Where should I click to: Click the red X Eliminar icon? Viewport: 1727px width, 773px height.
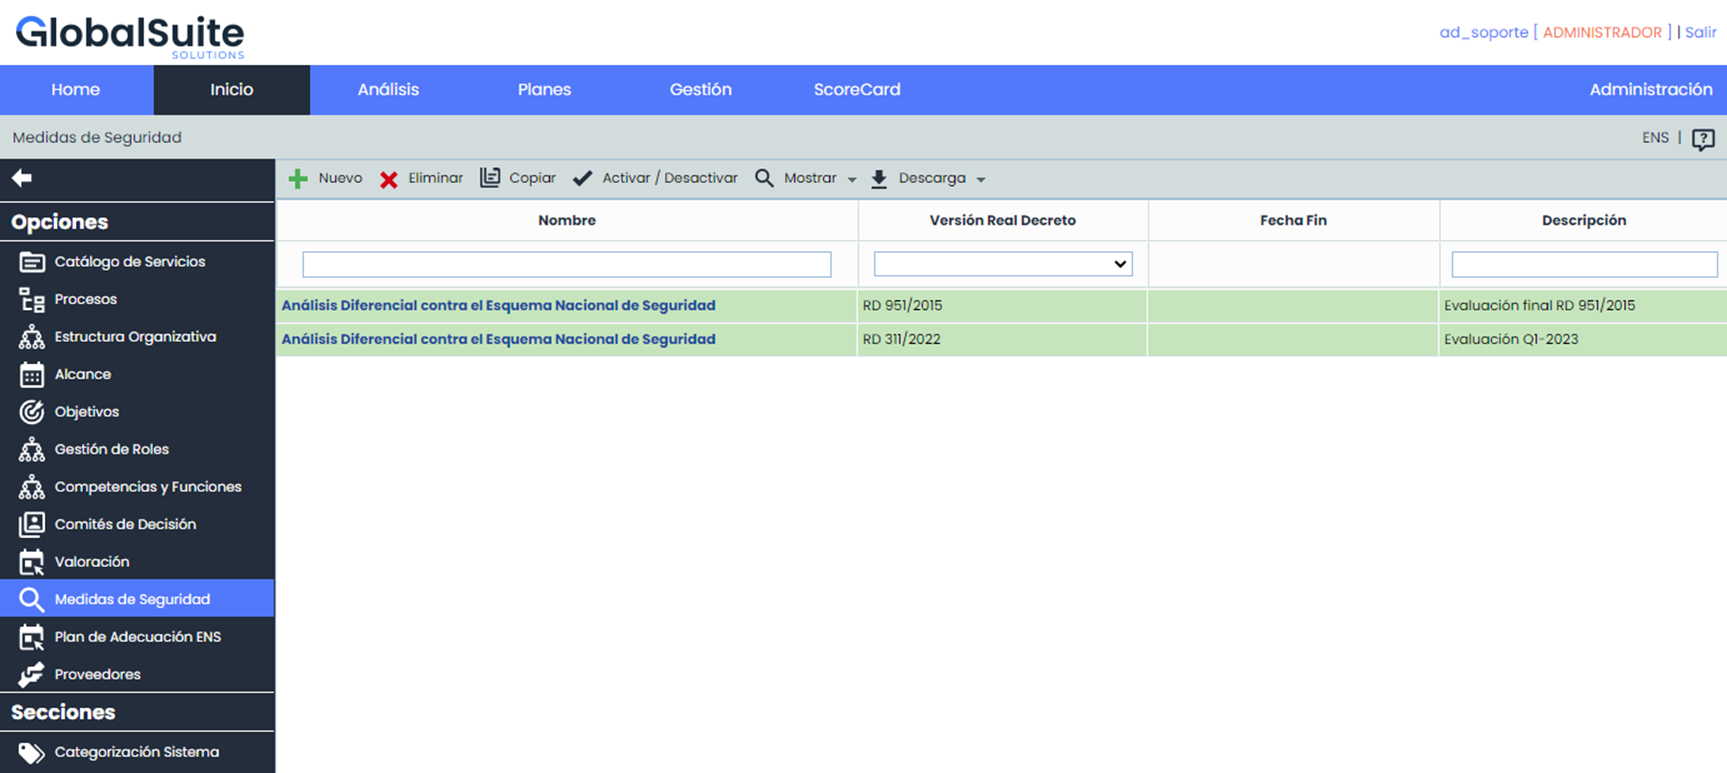click(x=389, y=179)
